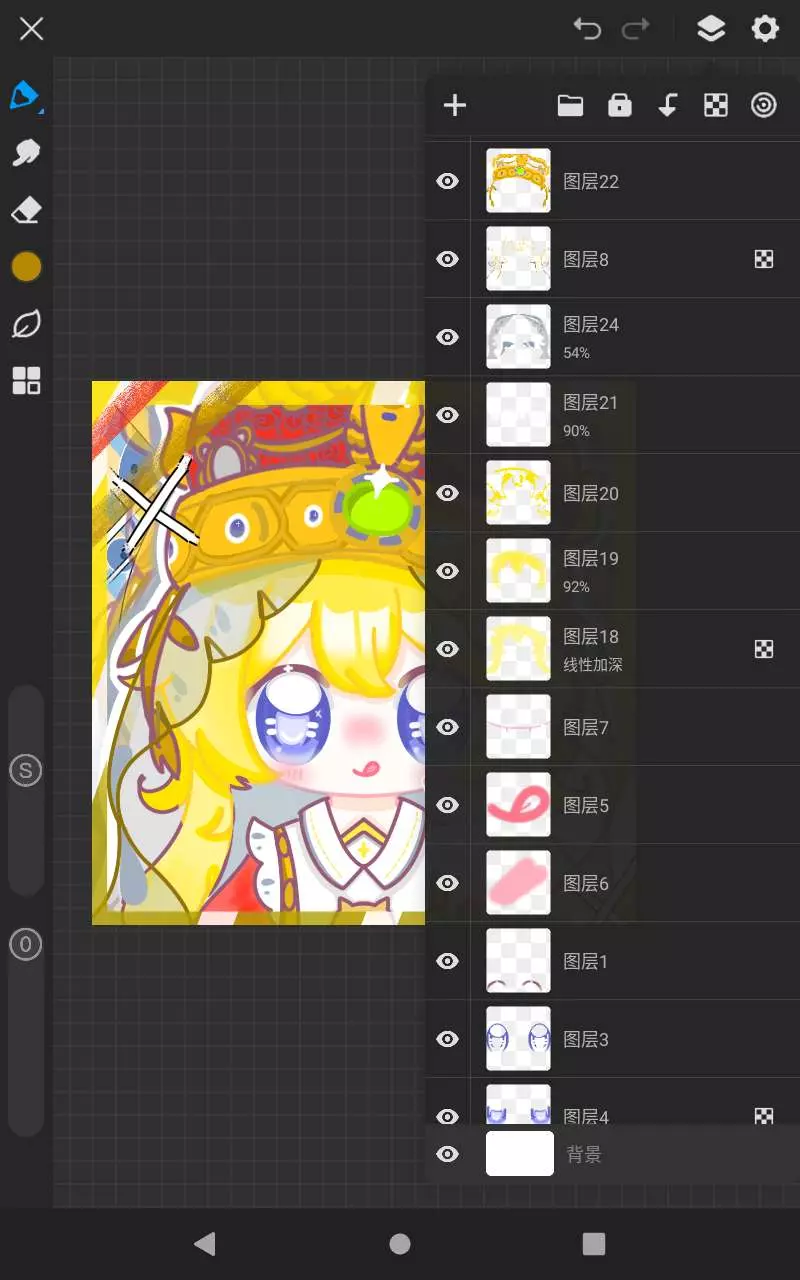Undo the last action
800x1280 pixels.
(x=587, y=29)
